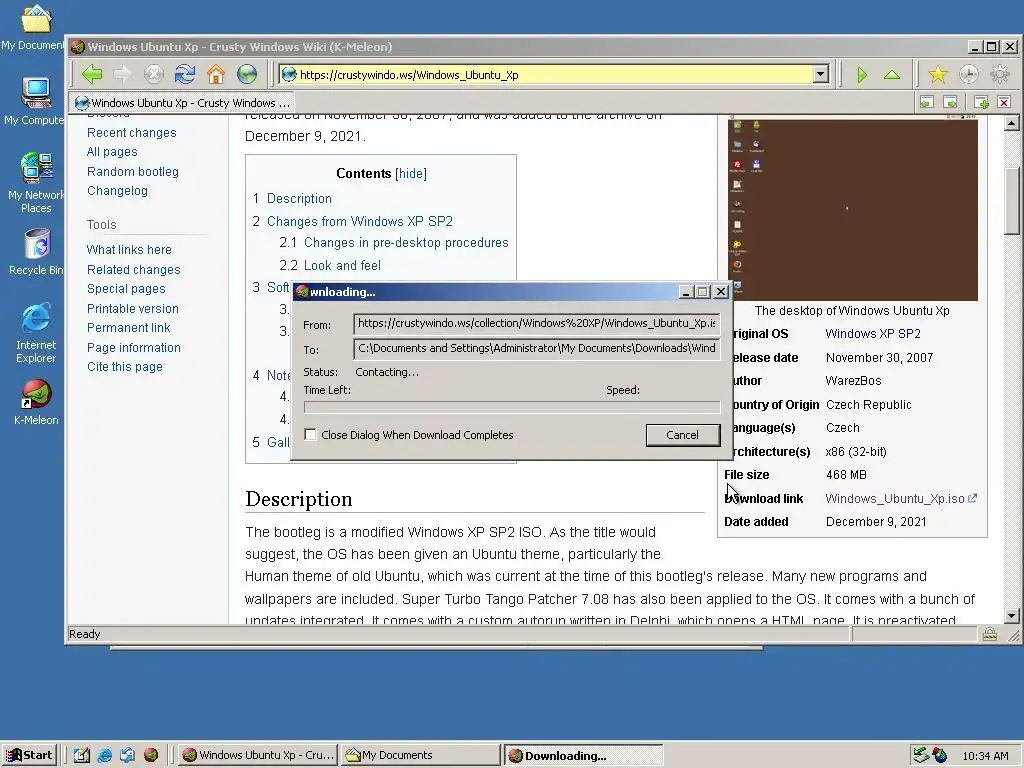Click K-Meleon quick launch icon
This screenshot has height=768, width=1024.
pos(150,755)
